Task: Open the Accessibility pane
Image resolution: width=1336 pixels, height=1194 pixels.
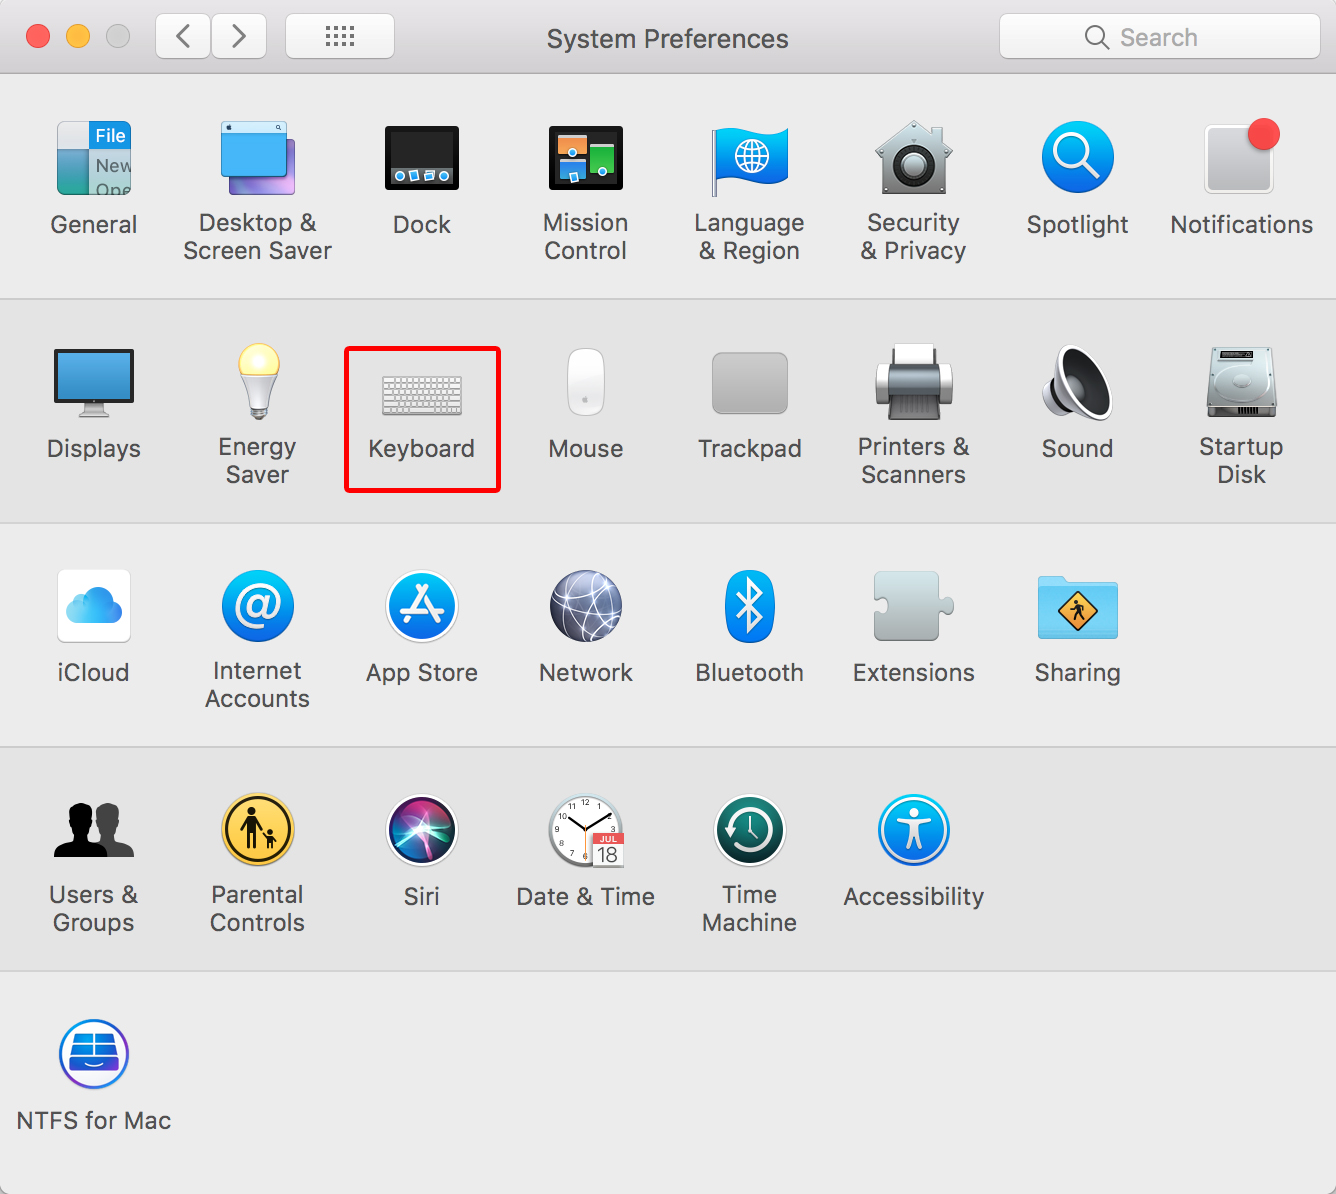Action: pos(913,831)
